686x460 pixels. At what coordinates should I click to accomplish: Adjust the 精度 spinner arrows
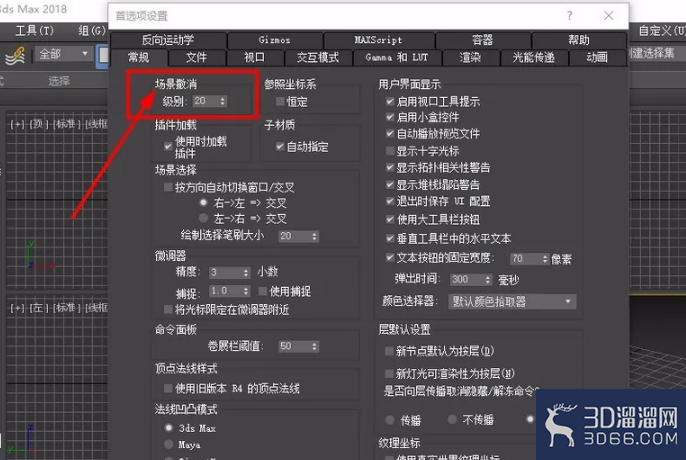(x=246, y=273)
